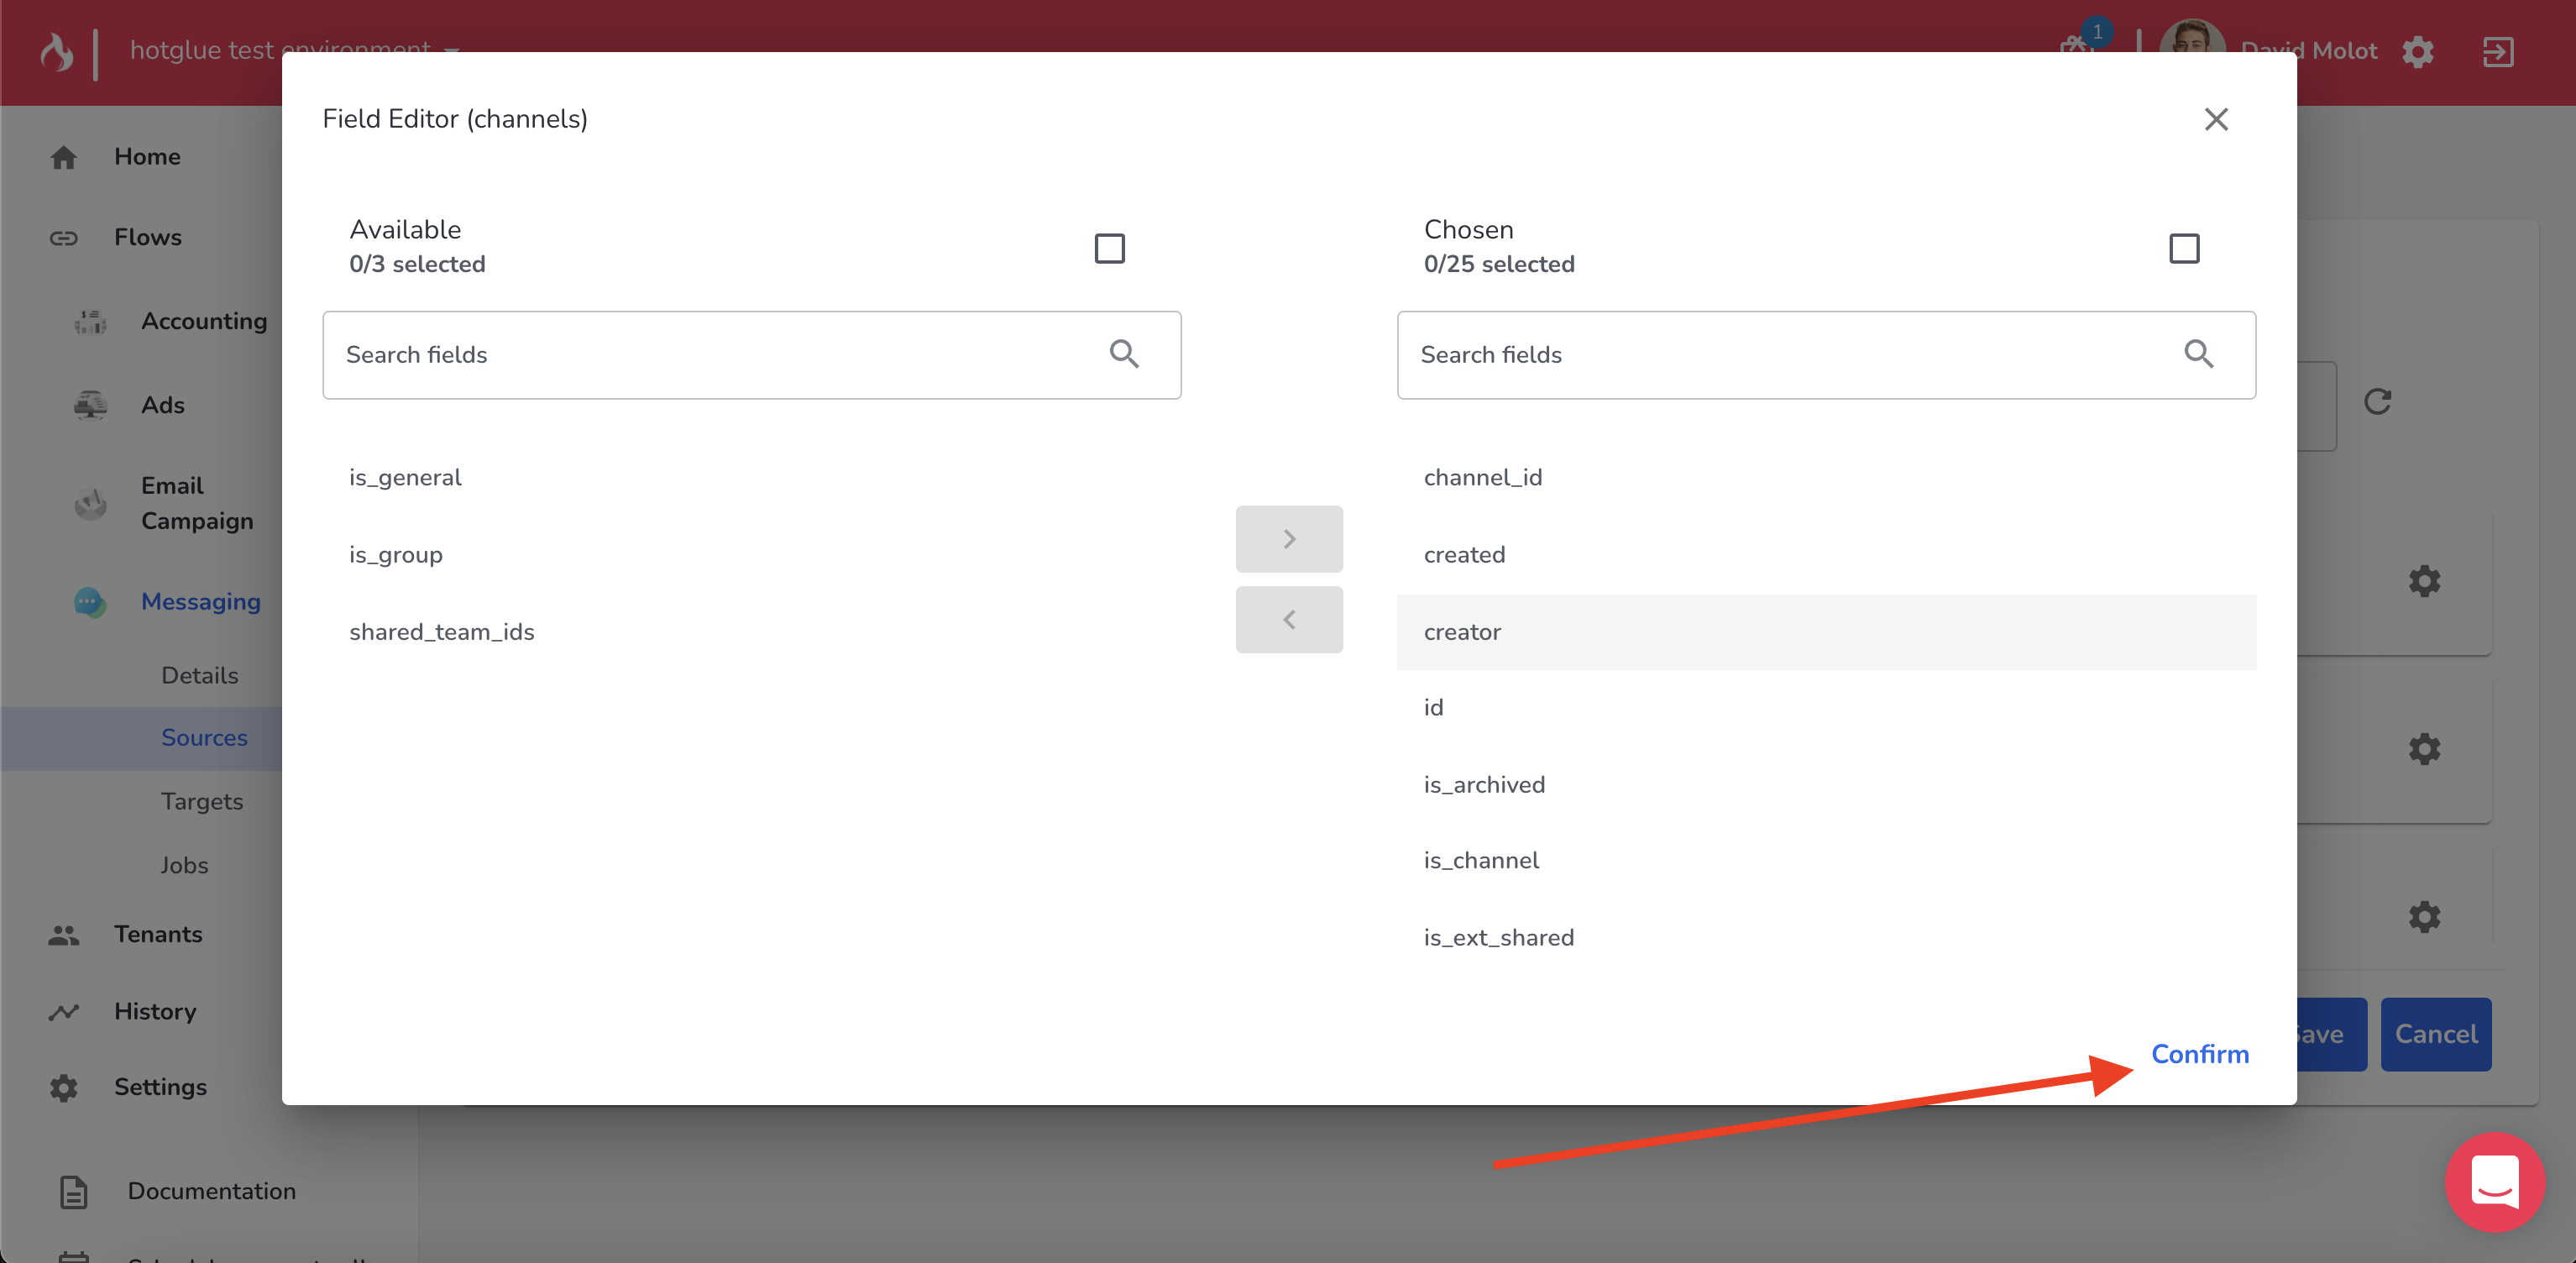Screen dimensions: 2576x1263
Task: Open the gear icon next to David Molot
Action: pyautogui.click(x=2418, y=52)
